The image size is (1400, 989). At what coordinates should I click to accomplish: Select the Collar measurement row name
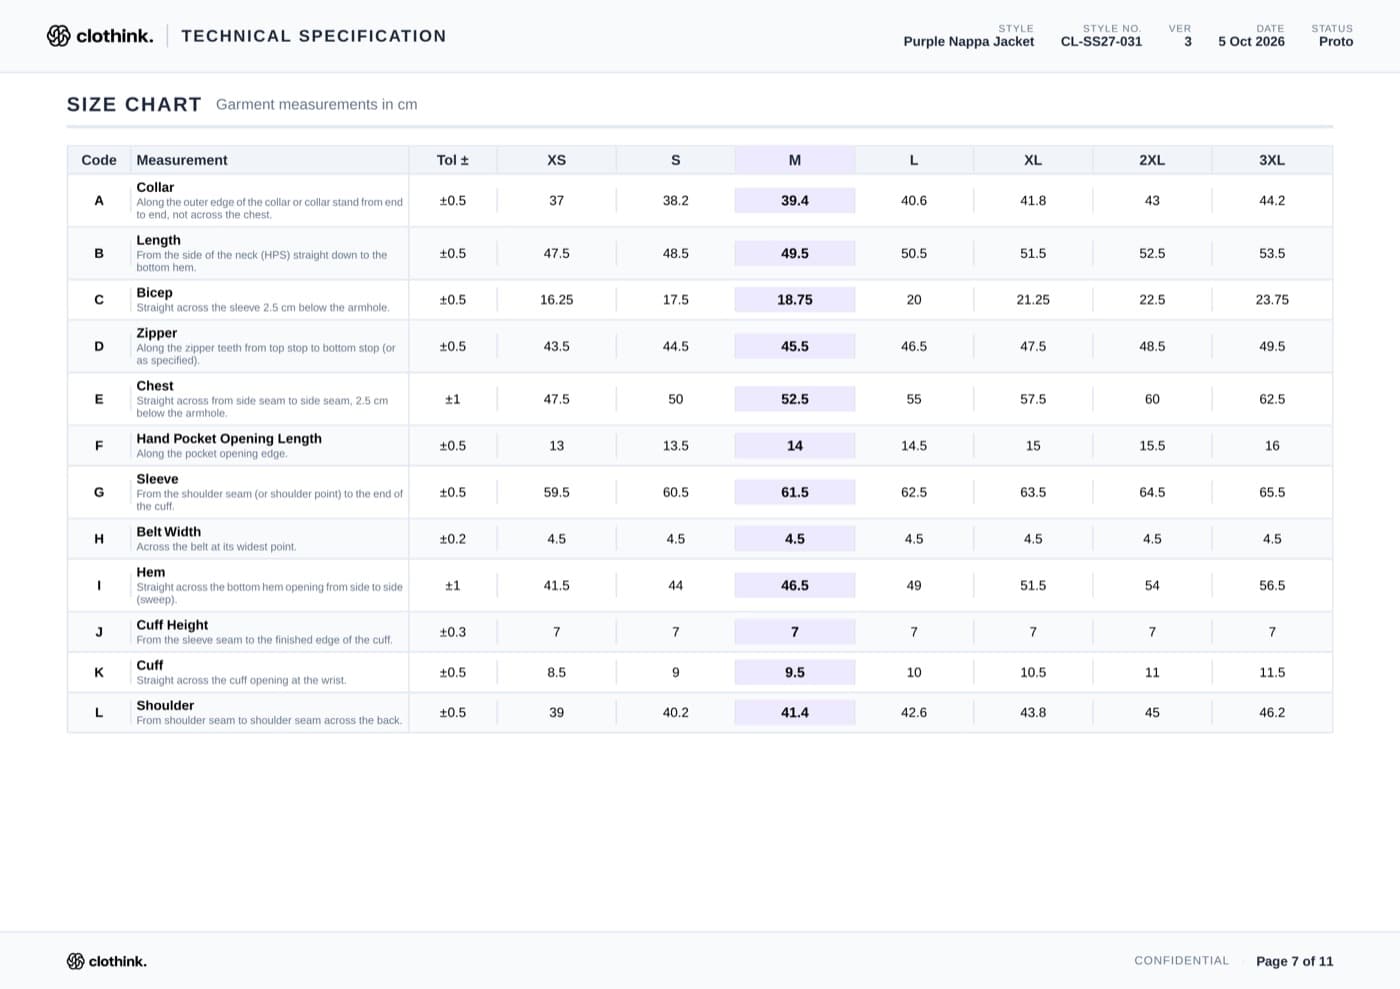click(x=155, y=187)
